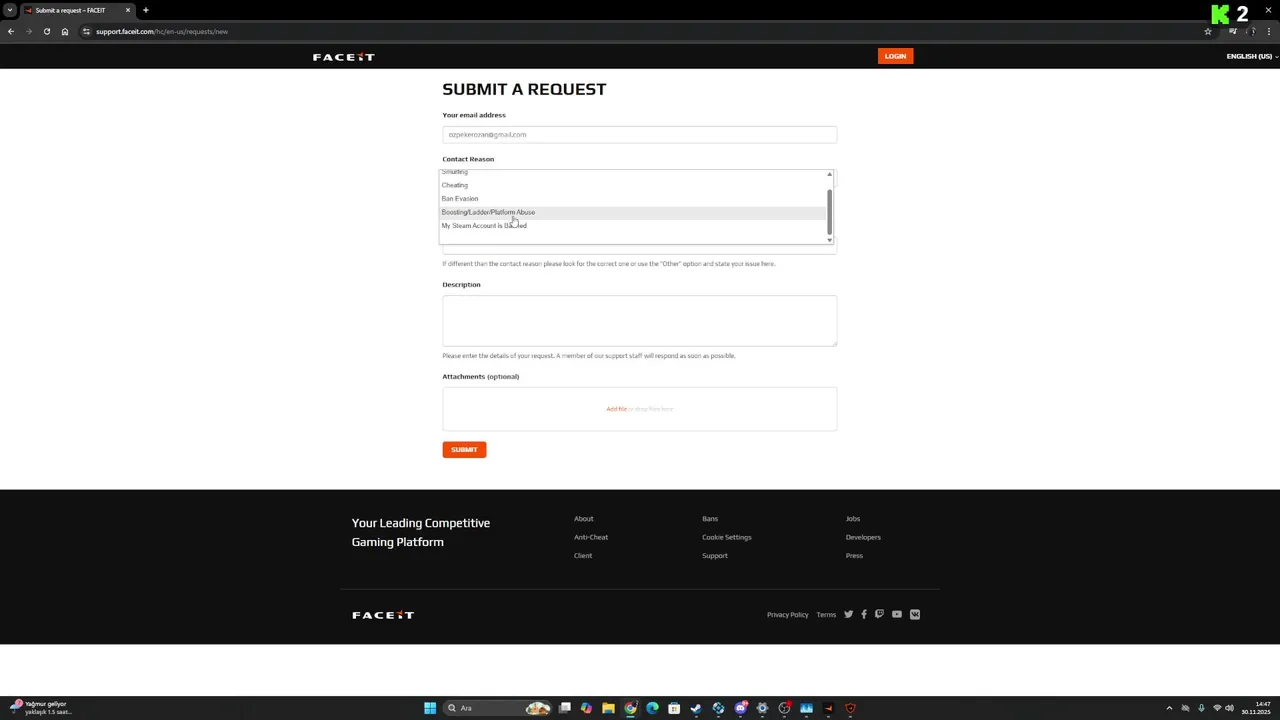Launch Copilot from the taskbar

point(586,708)
